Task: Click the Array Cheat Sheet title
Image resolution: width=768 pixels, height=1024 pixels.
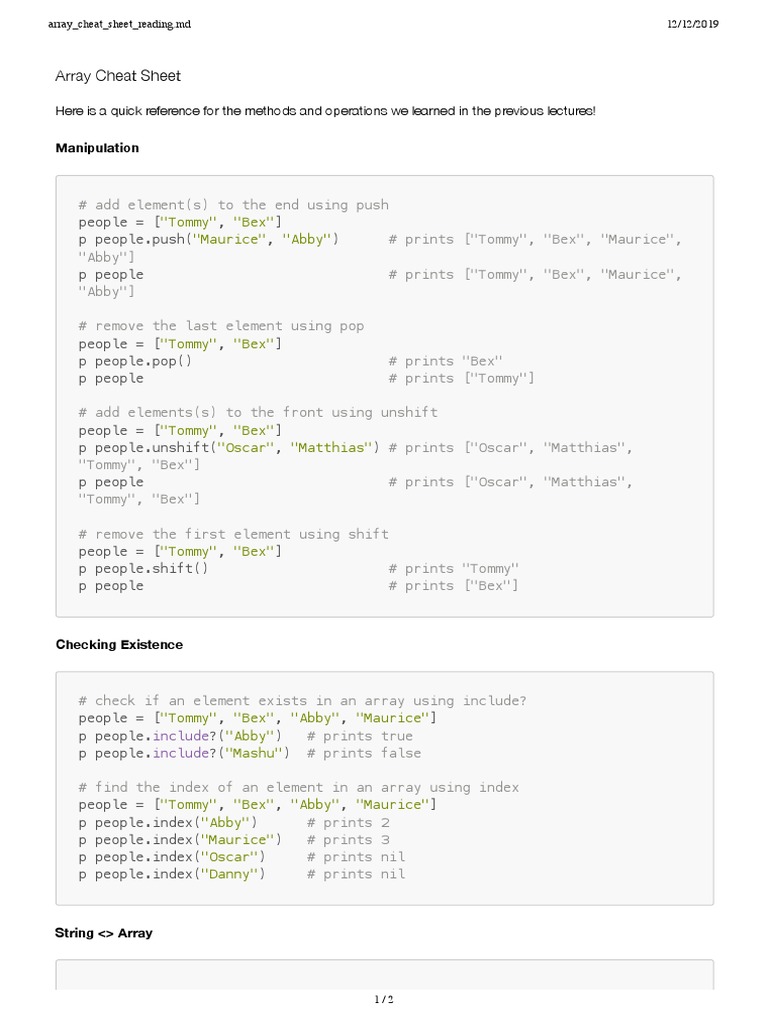Action: (118, 76)
